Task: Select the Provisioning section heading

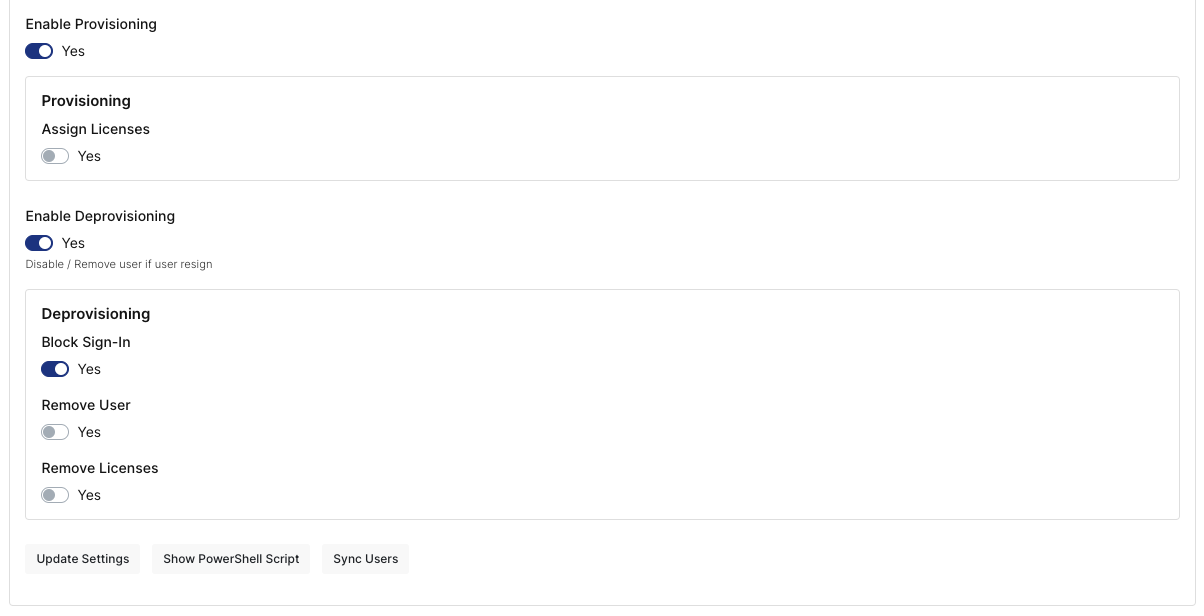Action: [x=86, y=101]
